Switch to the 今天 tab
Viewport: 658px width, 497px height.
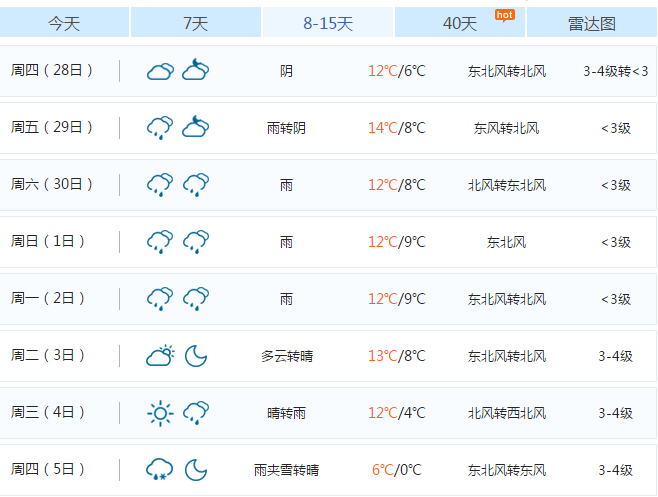pyautogui.click(x=64, y=23)
